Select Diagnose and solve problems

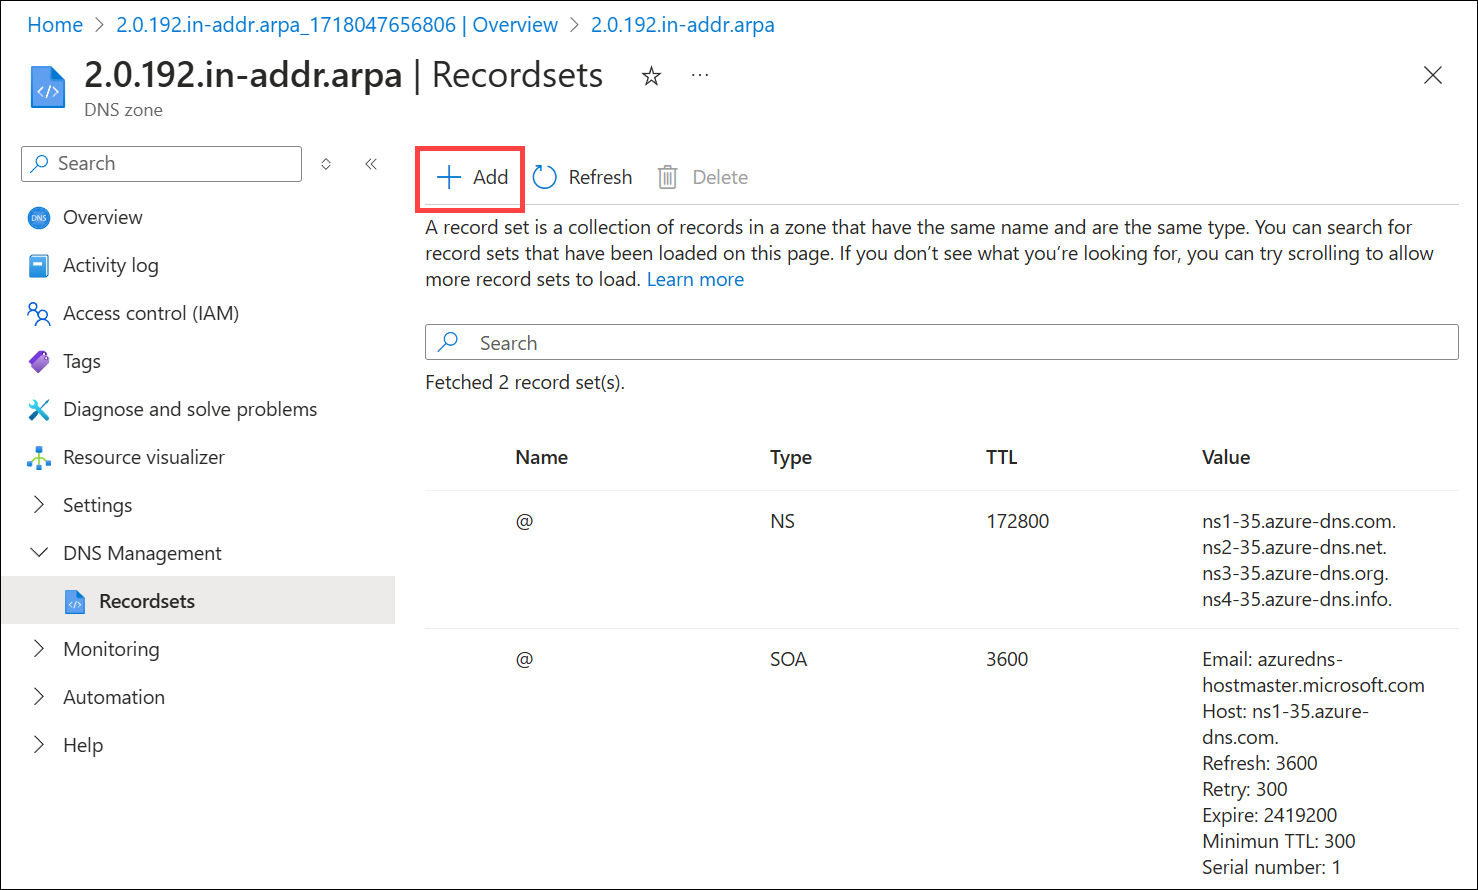190,409
